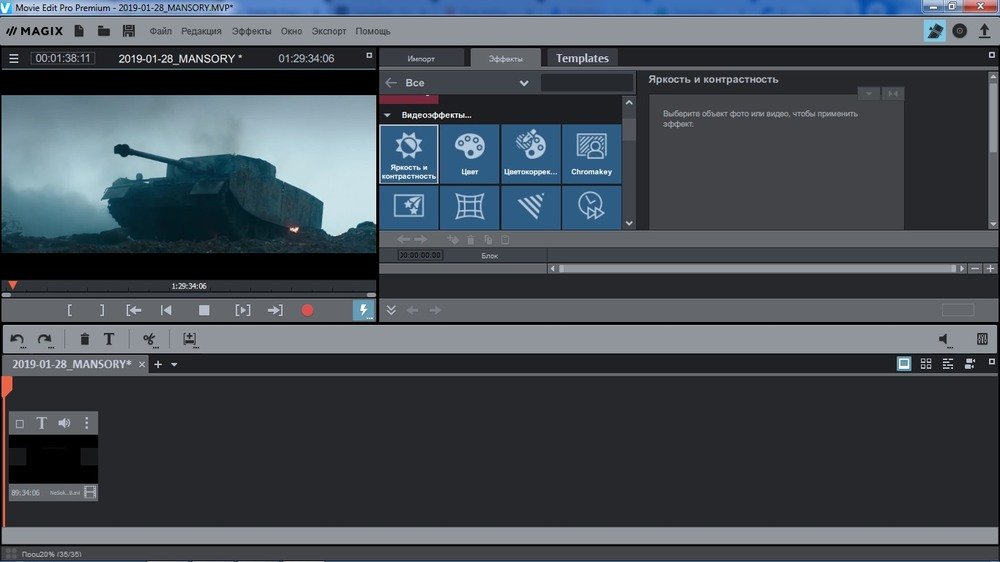Zoom out keyframe timeline with minus button

click(974, 269)
